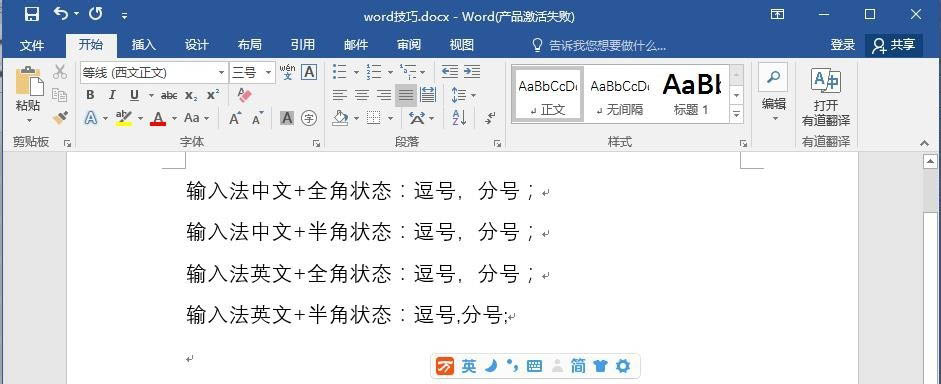Open the Quick Access Toolbar customize arrow
Image resolution: width=941 pixels, height=384 pixels.
[124, 16]
